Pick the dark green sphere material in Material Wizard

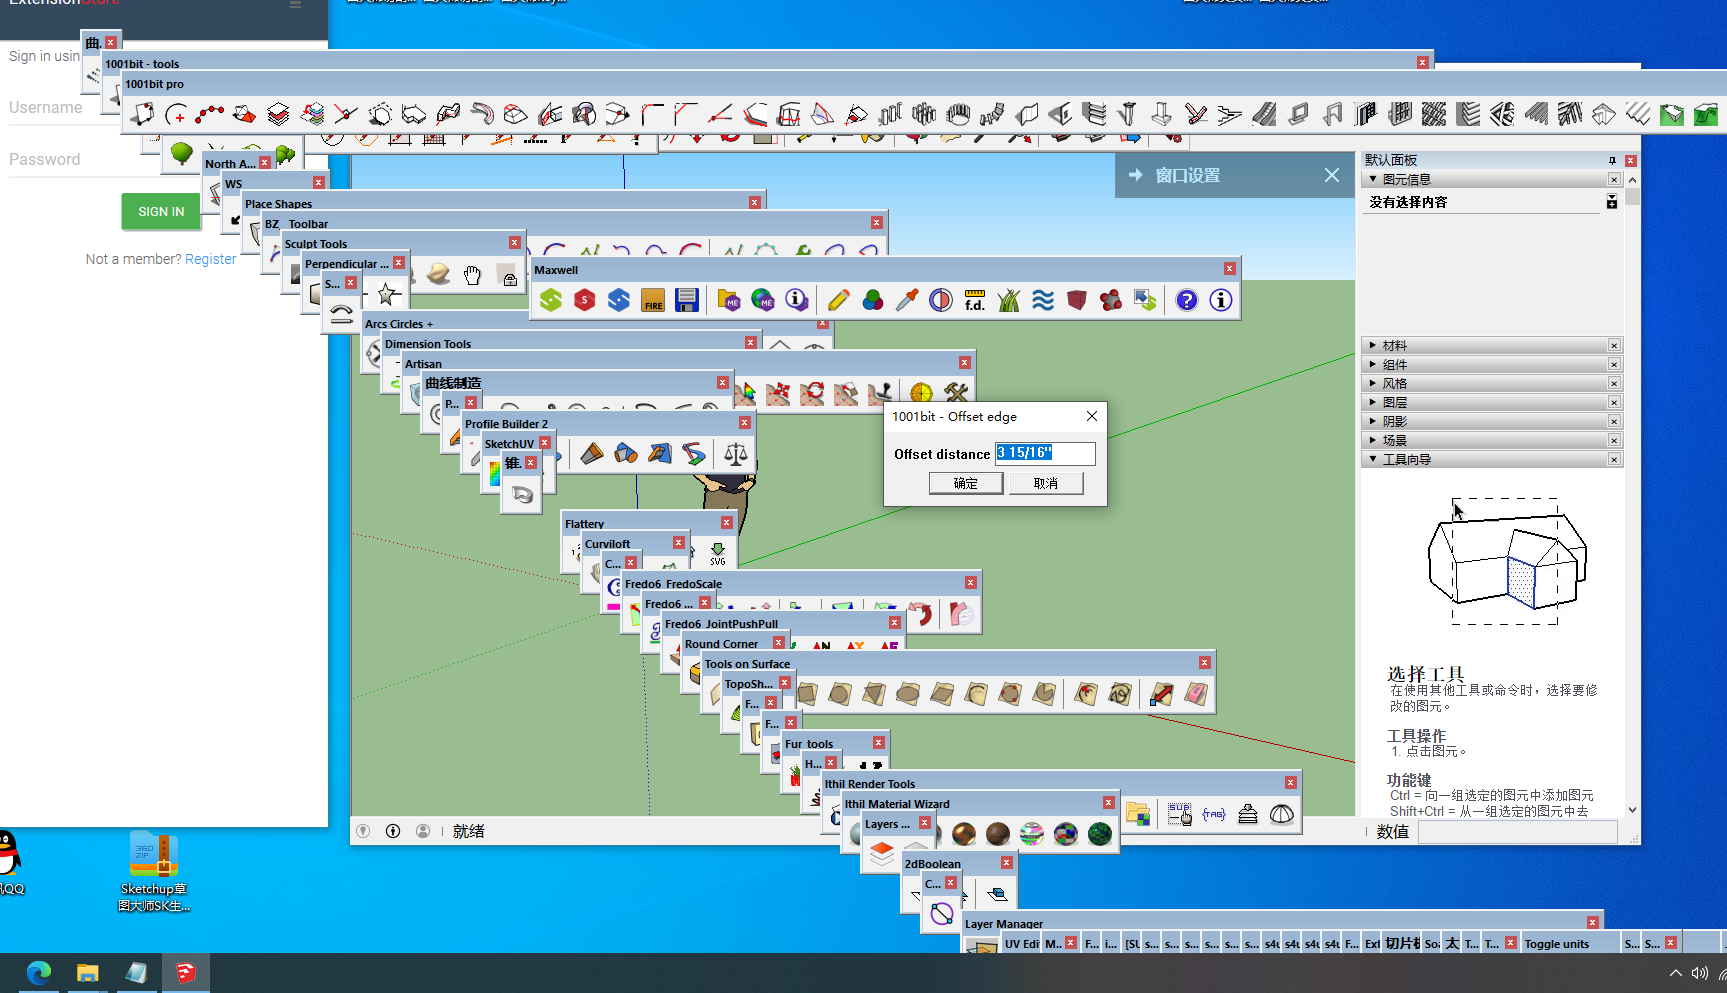(1100, 834)
